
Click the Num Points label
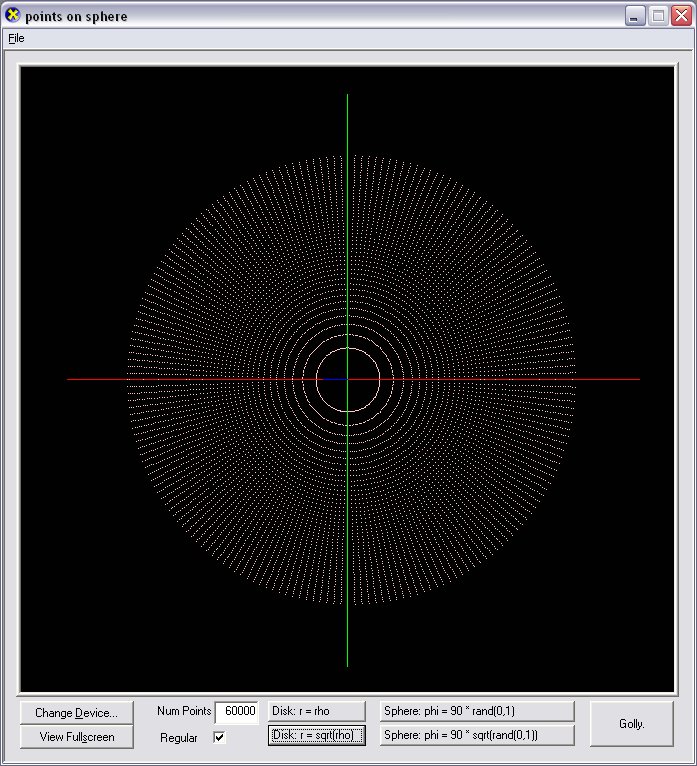[183, 711]
